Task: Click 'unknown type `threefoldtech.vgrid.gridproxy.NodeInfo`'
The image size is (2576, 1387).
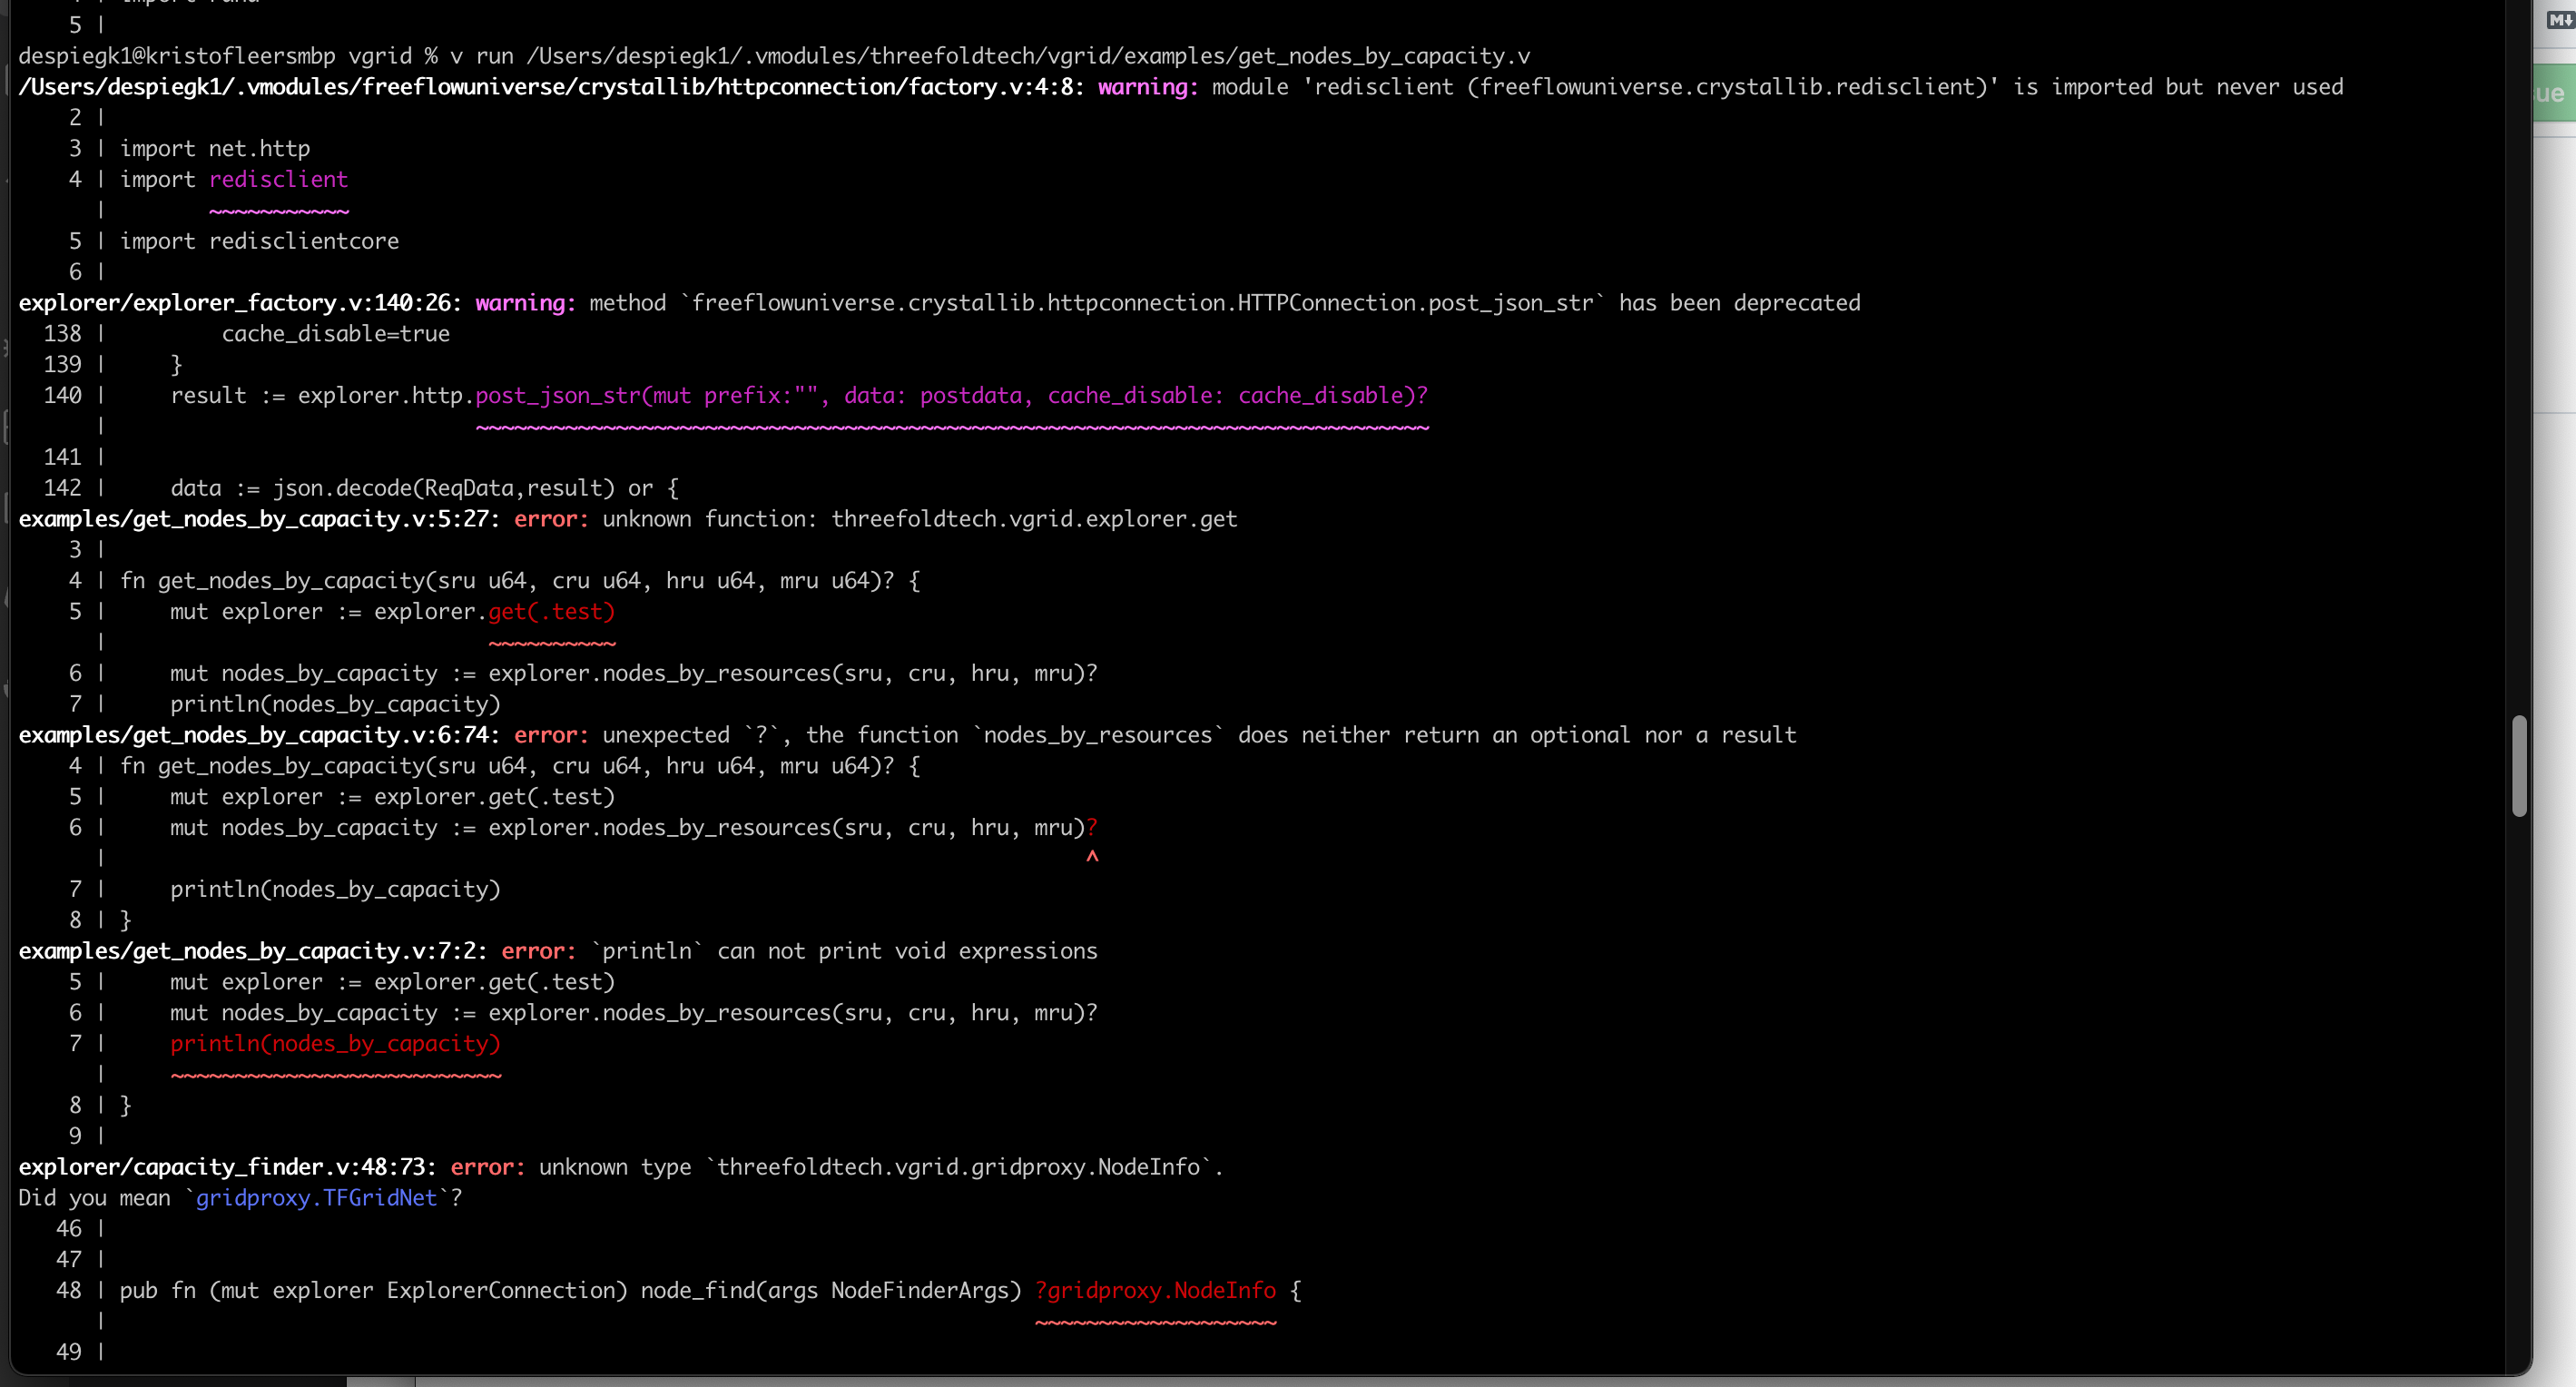Action: 875,1167
